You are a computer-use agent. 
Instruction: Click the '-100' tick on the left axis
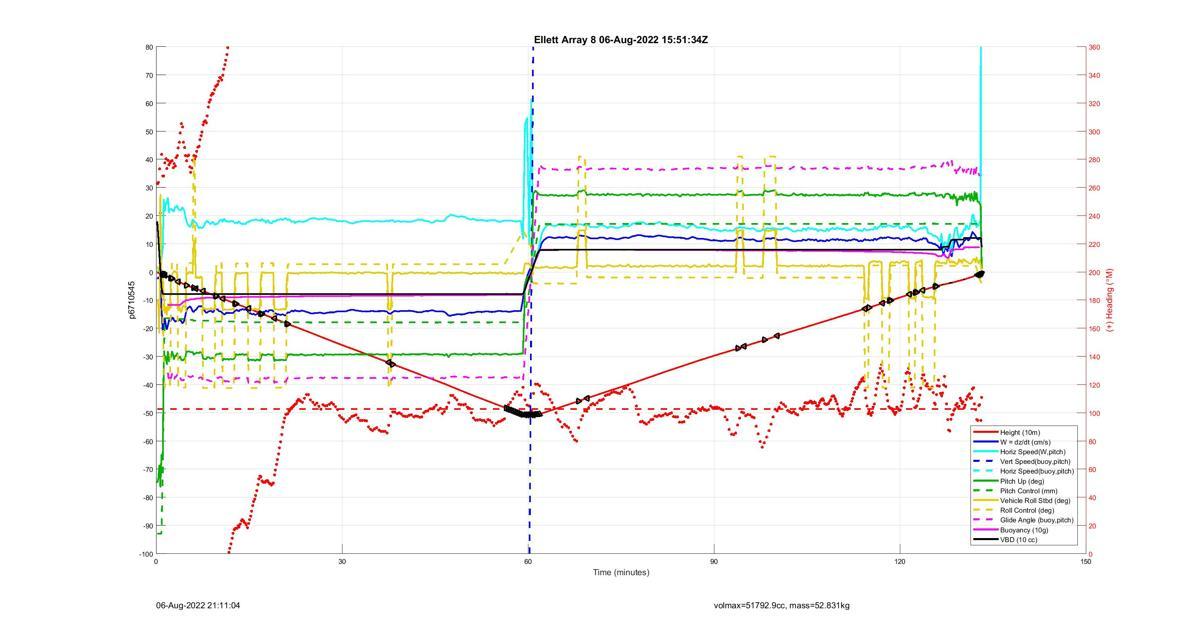(146, 554)
